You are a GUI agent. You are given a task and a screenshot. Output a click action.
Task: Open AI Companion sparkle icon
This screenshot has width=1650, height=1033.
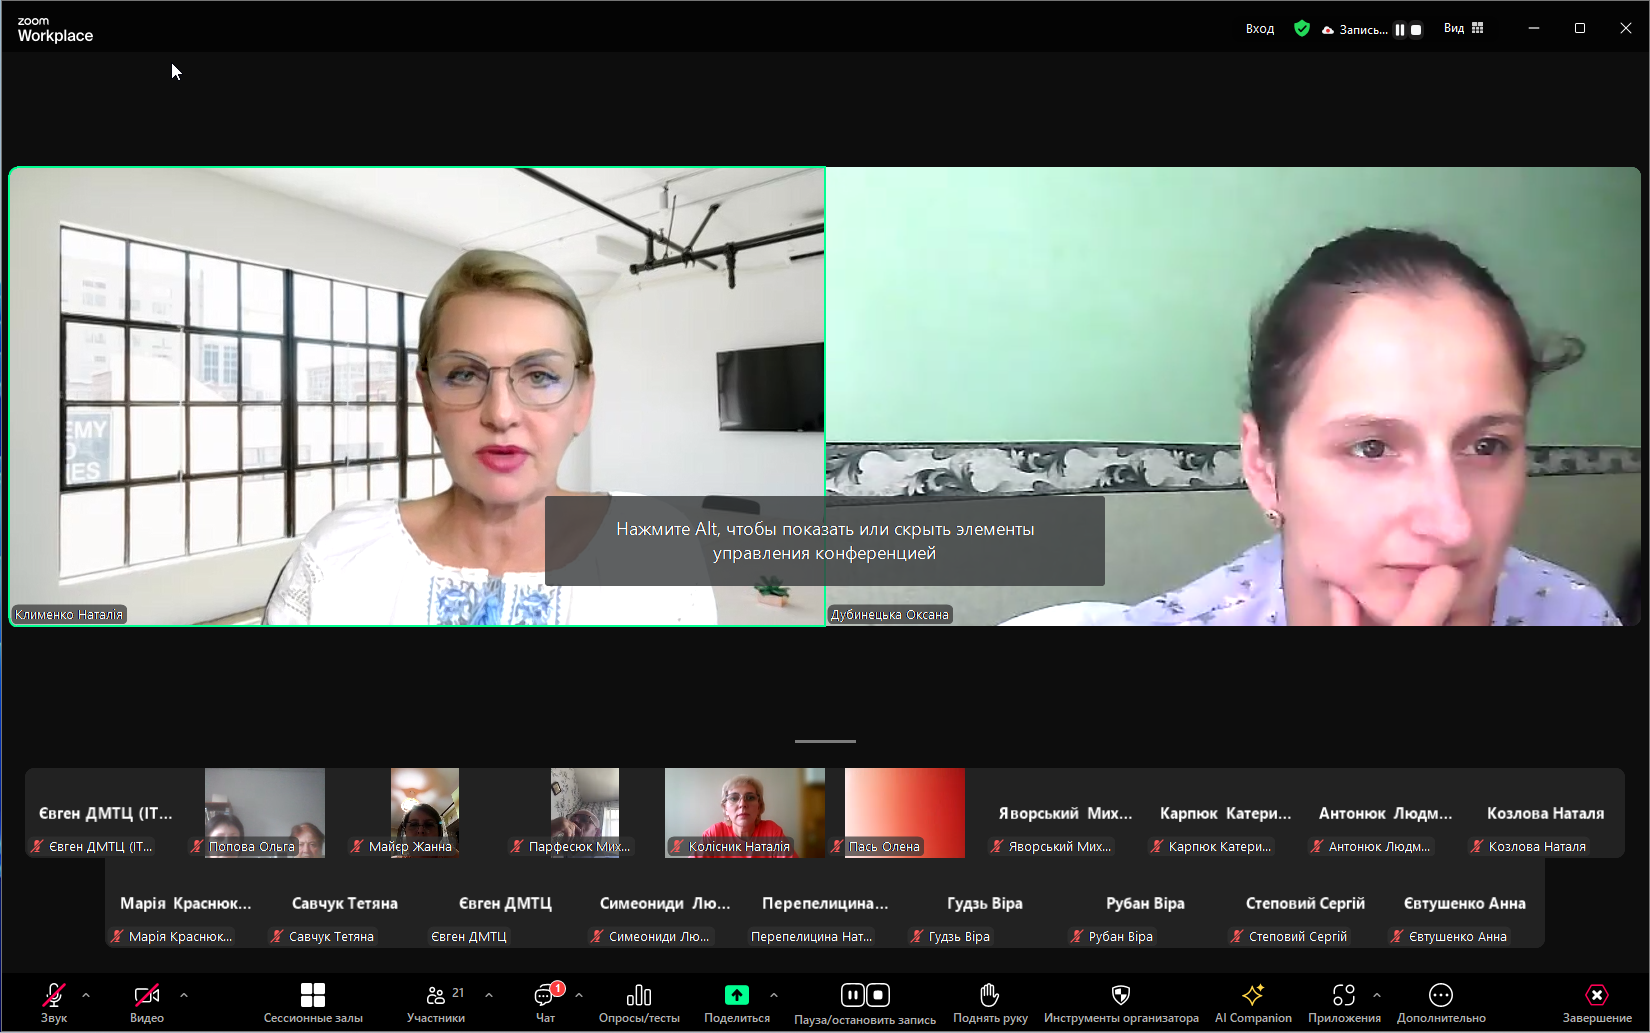pyautogui.click(x=1252, y=995)
